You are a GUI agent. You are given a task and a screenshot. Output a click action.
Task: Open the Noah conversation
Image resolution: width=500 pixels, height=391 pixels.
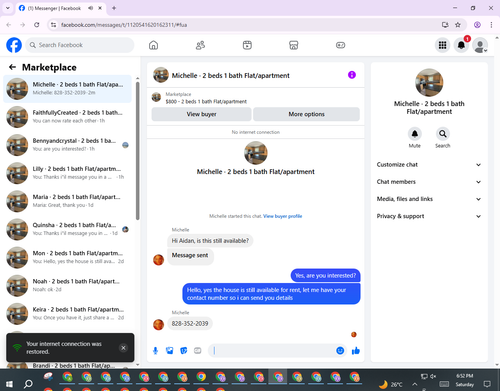click(67, 286)
